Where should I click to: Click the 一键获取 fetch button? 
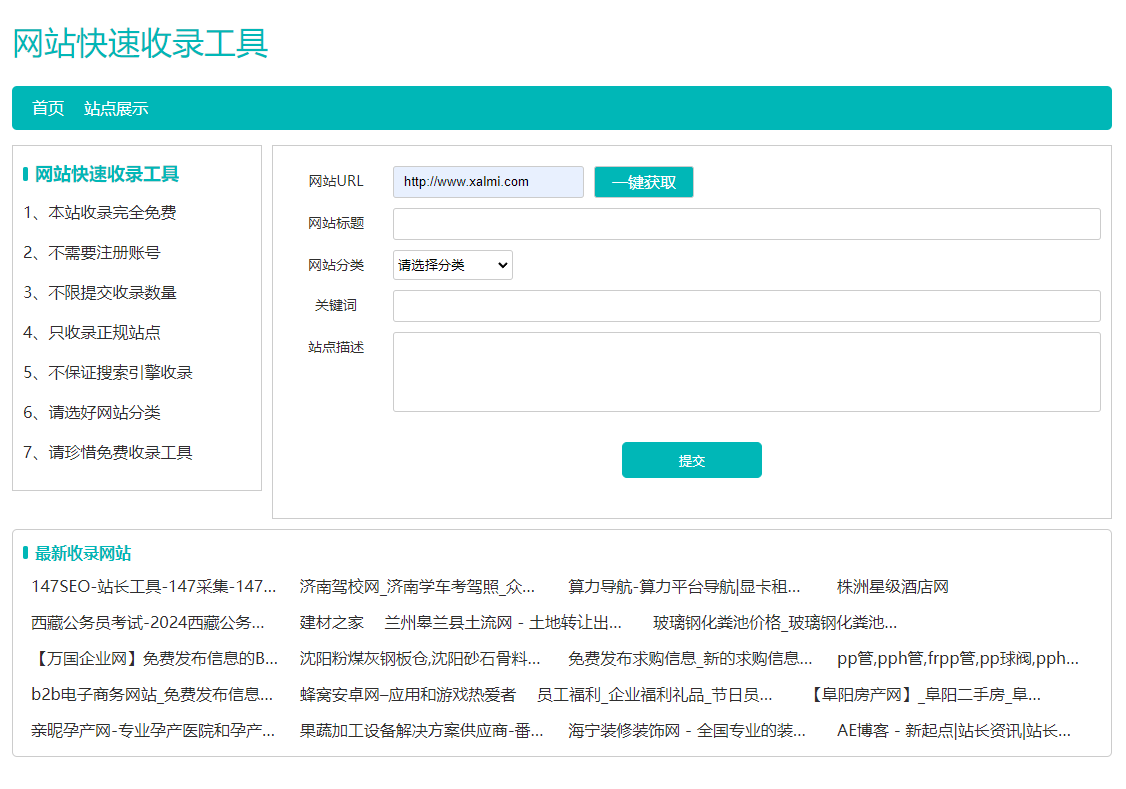[643, 181]
